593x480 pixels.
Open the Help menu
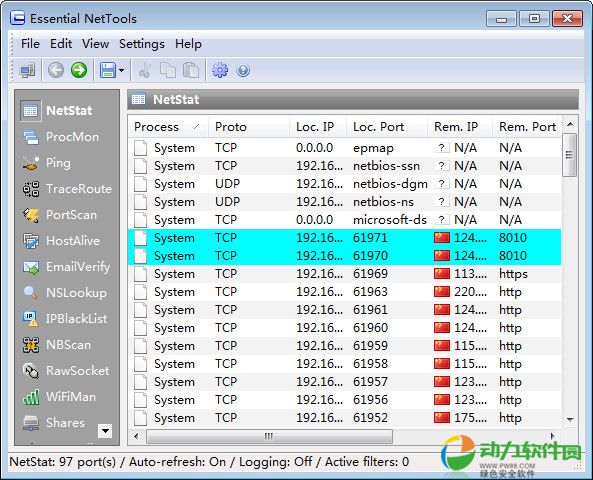coord(188,44)
